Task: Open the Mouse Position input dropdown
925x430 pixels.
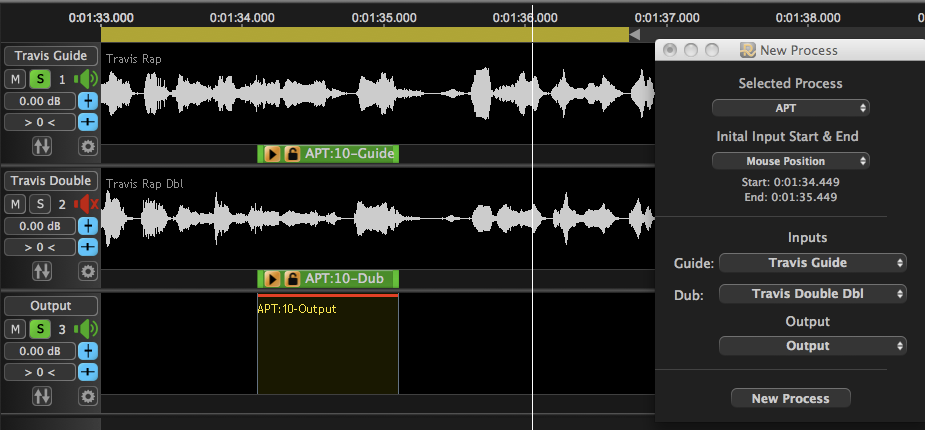Action: pos(791,161)
